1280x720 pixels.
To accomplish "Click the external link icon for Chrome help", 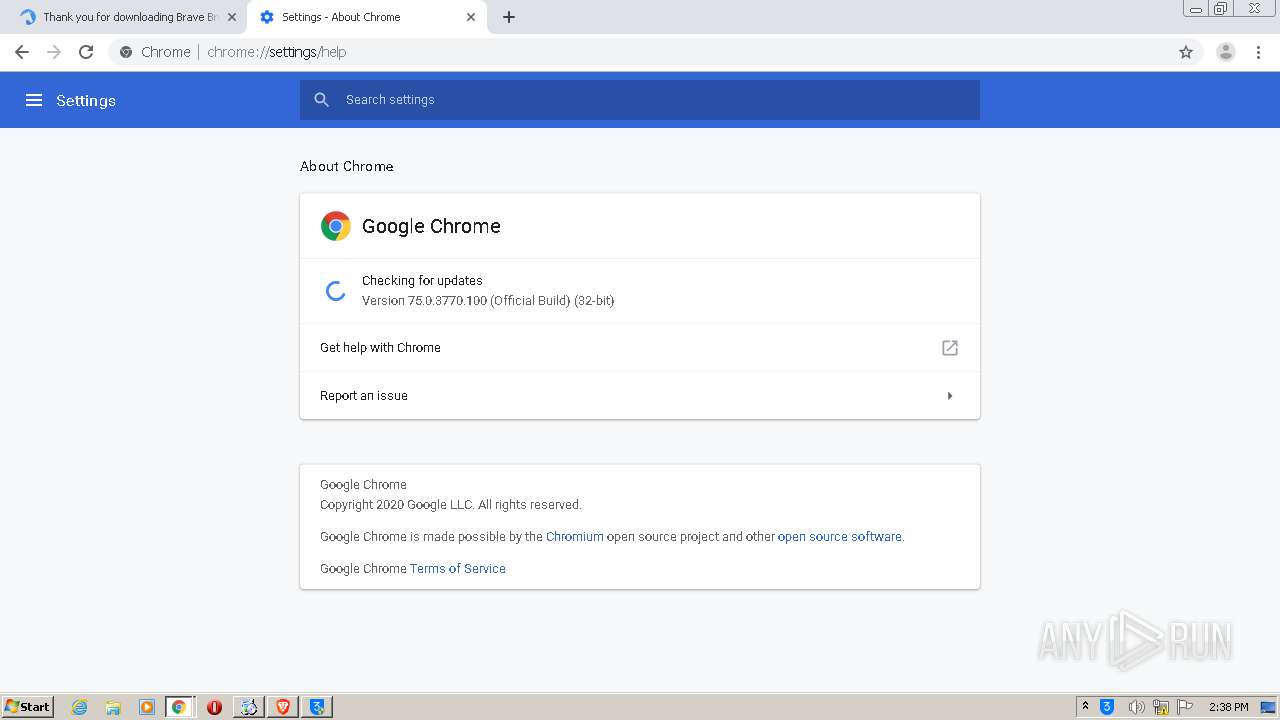I will pos(950,348).
